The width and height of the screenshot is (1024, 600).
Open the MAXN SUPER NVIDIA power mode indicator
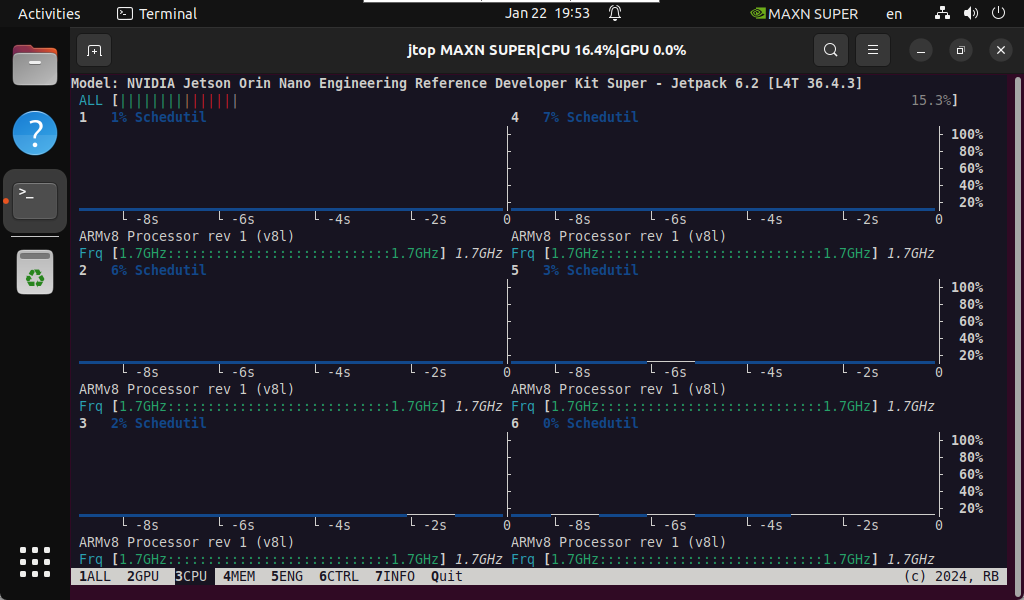(x=804, y=14)
